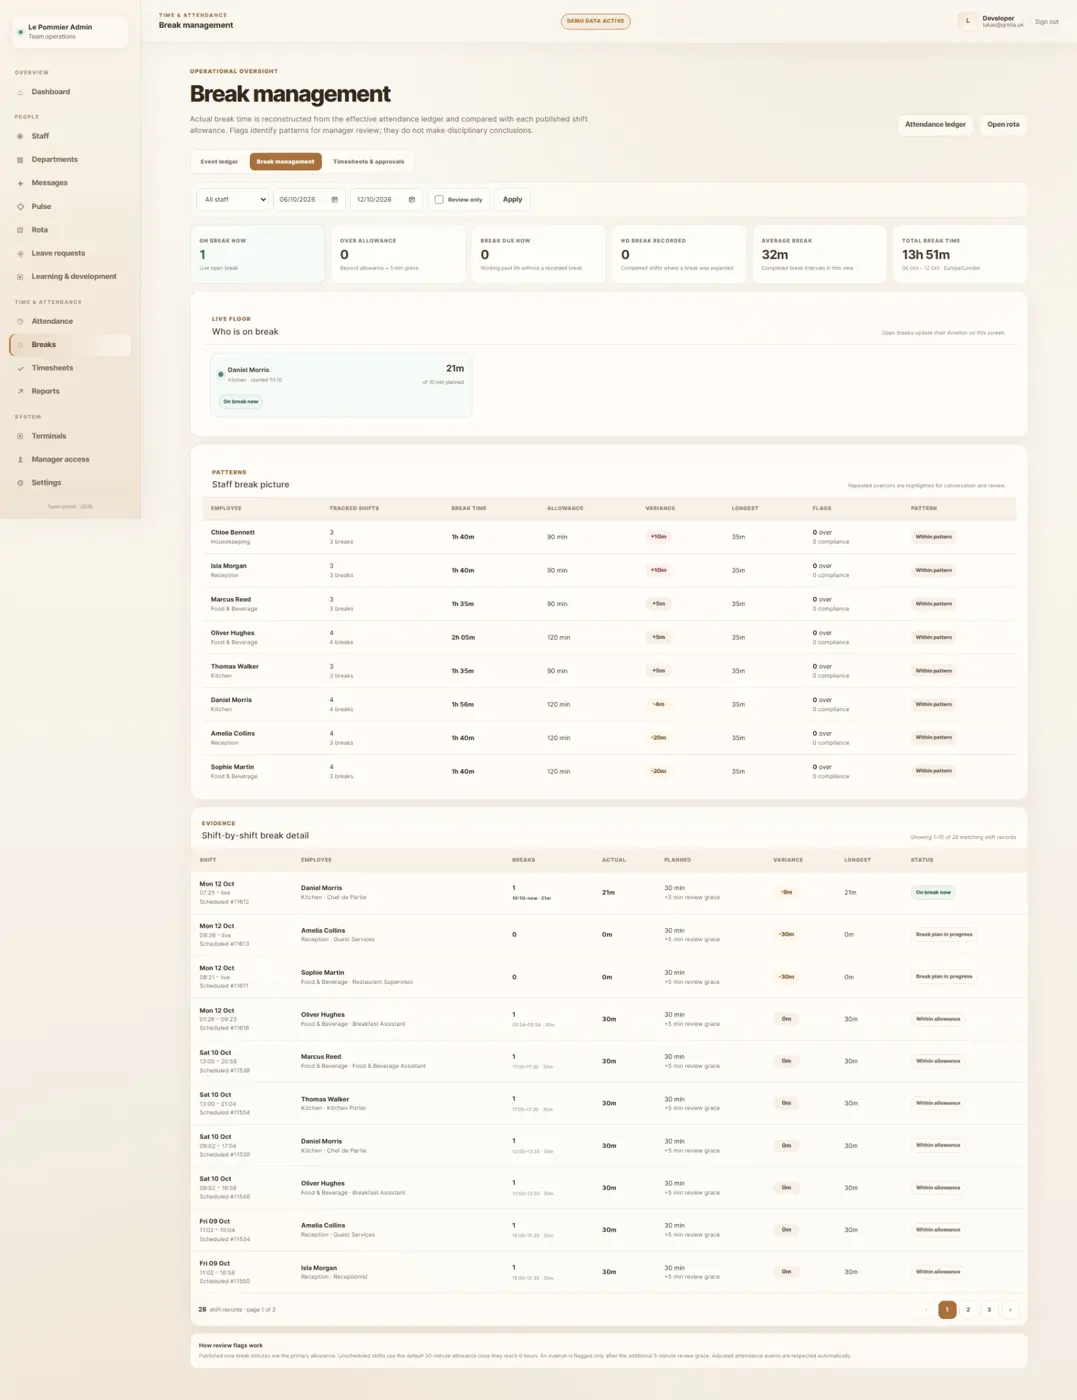This screenshot has width=1077, height=1400.
Task: Click the Dashboard home icon in sidebar
Action: point(20,92)
